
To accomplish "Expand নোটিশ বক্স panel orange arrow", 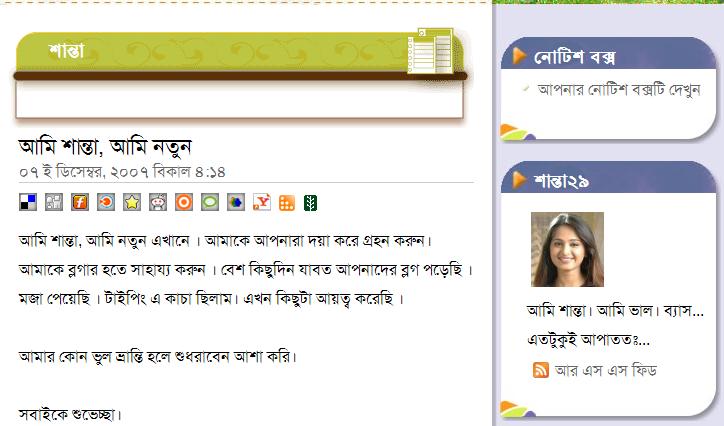I will (519, 56).
